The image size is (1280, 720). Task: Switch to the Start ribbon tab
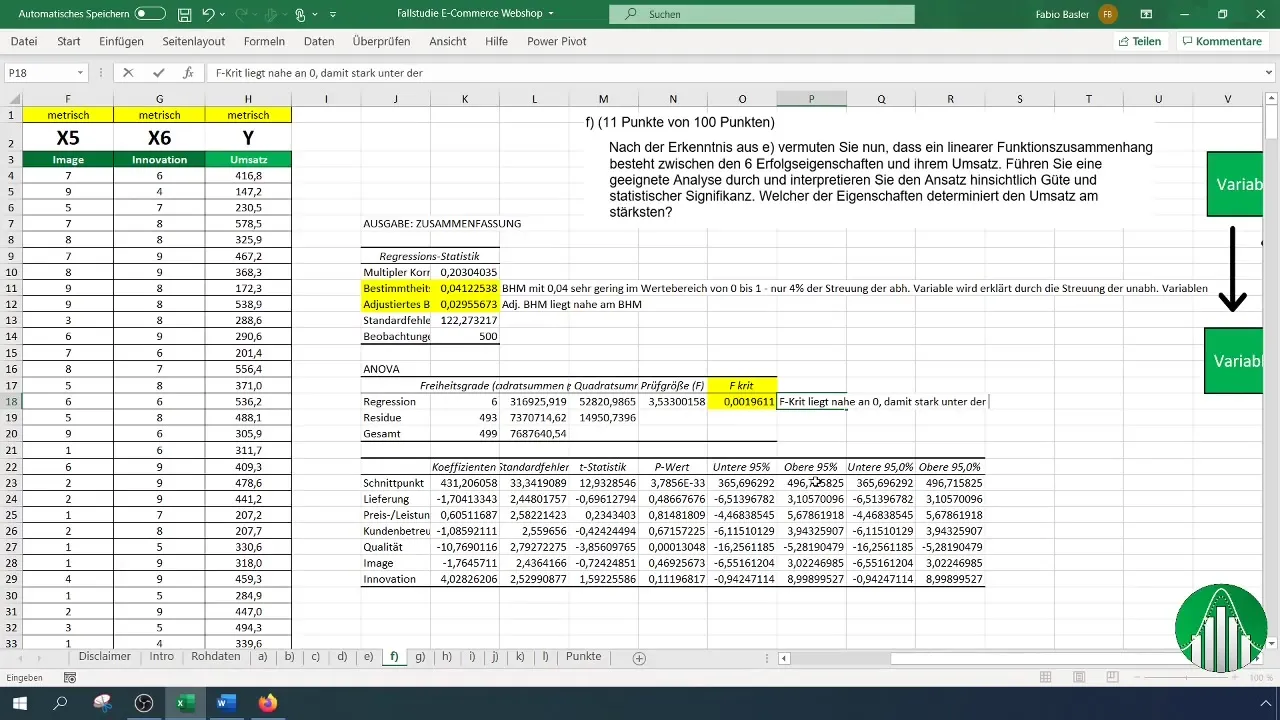(x=69, y=41)
